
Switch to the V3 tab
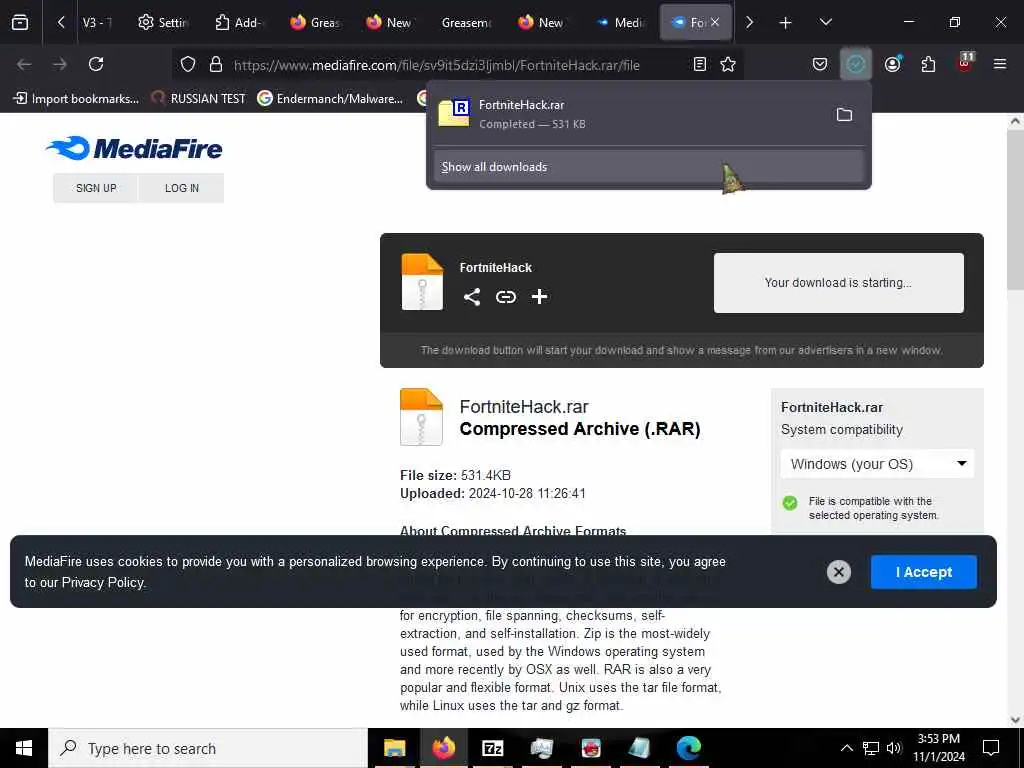(x=97, y=23)
